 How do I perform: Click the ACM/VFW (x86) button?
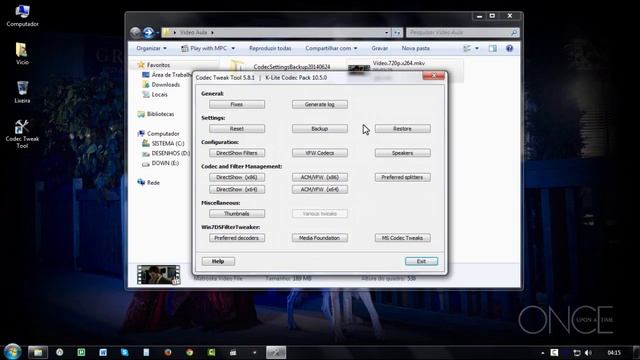(x=320, y=177)
